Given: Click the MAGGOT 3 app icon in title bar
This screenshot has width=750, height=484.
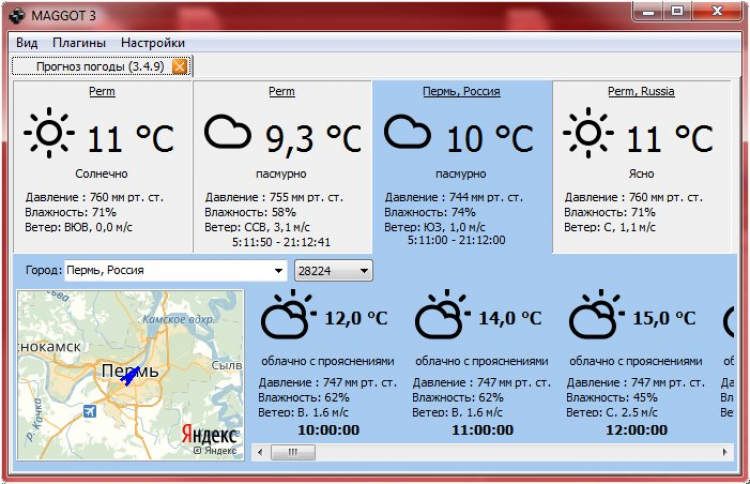Looking at the screenshot, I should [17, 15].
